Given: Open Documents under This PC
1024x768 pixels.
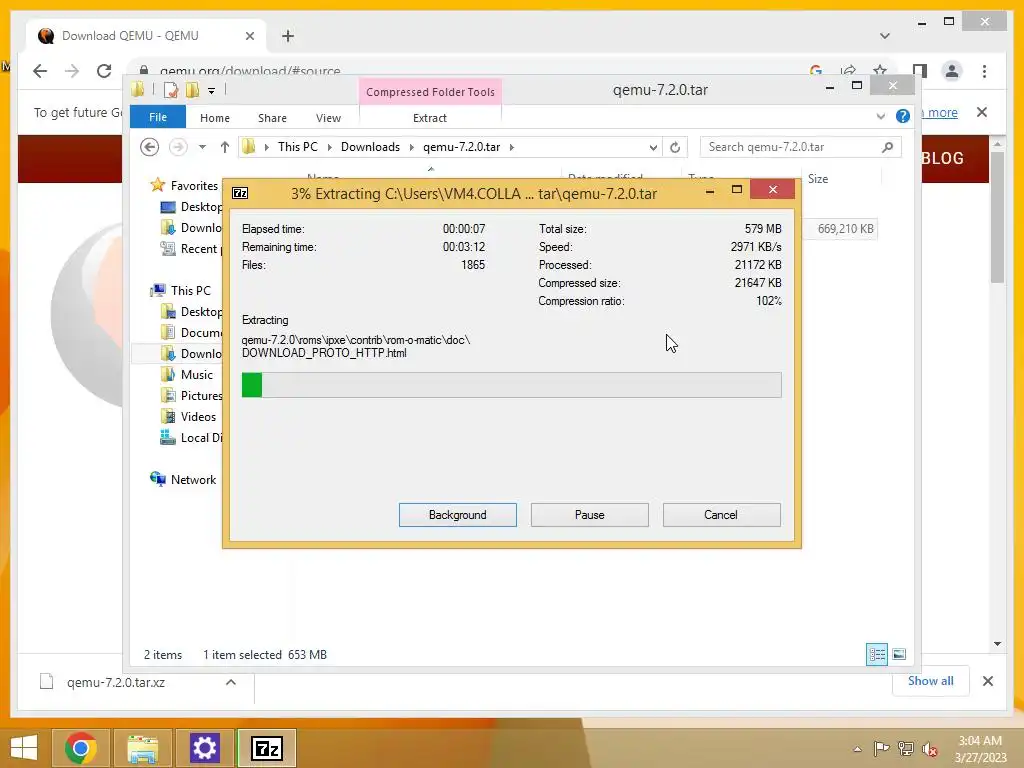Looking at the screenshot, I should [201, 332].
